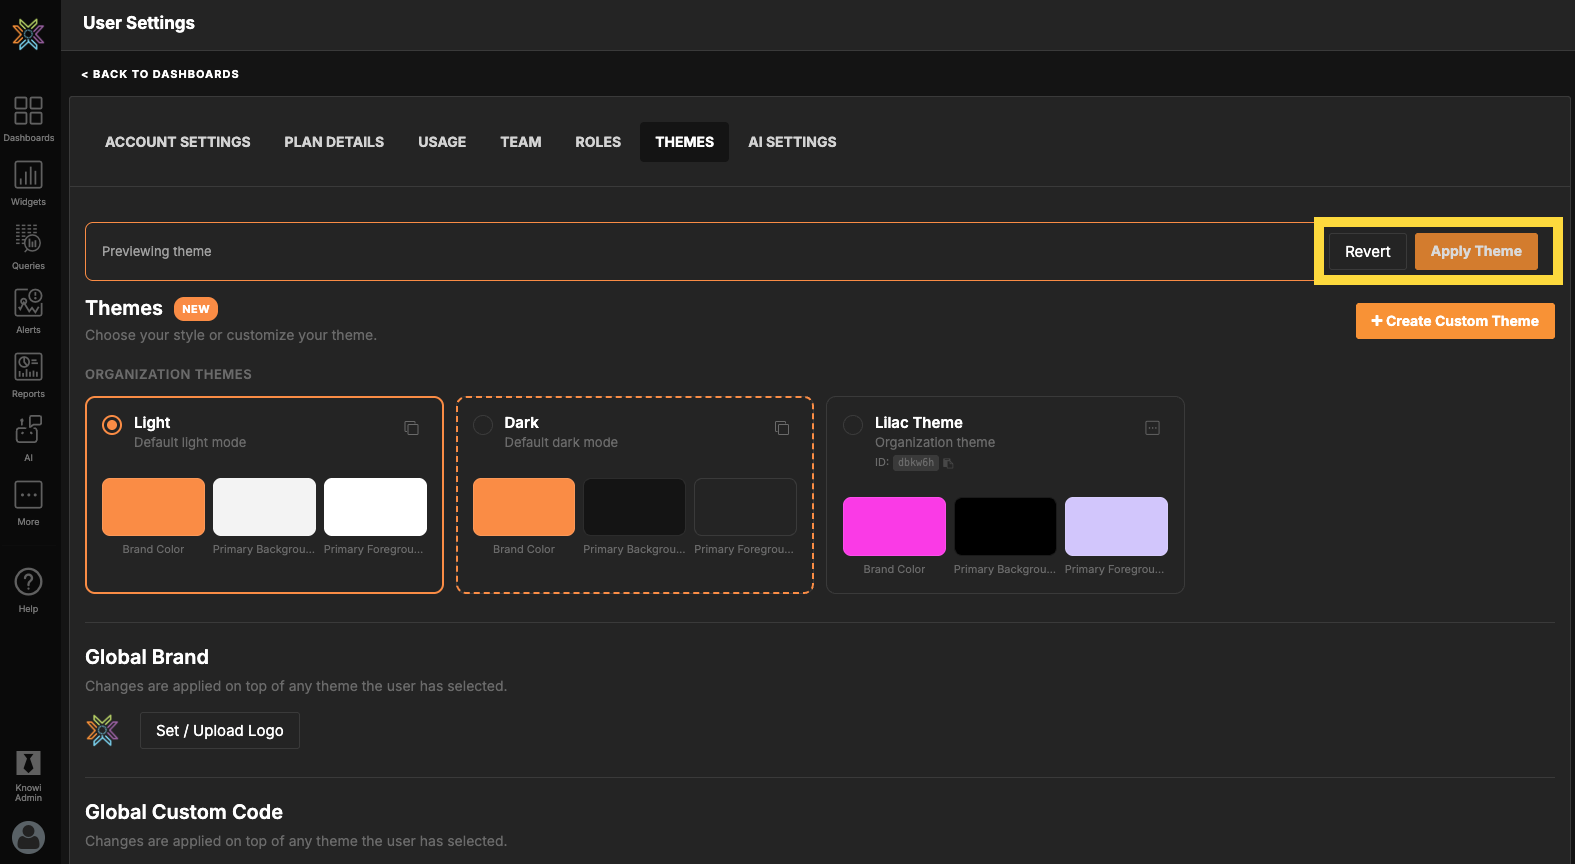Duplicate the Light theme via copy icon
1575x864 pixels.
pyautogui.click(x=411, y=428)
